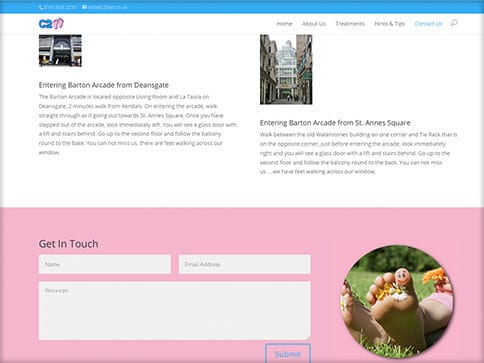
Task: Click the phone number in header
Action: (60, 7)
